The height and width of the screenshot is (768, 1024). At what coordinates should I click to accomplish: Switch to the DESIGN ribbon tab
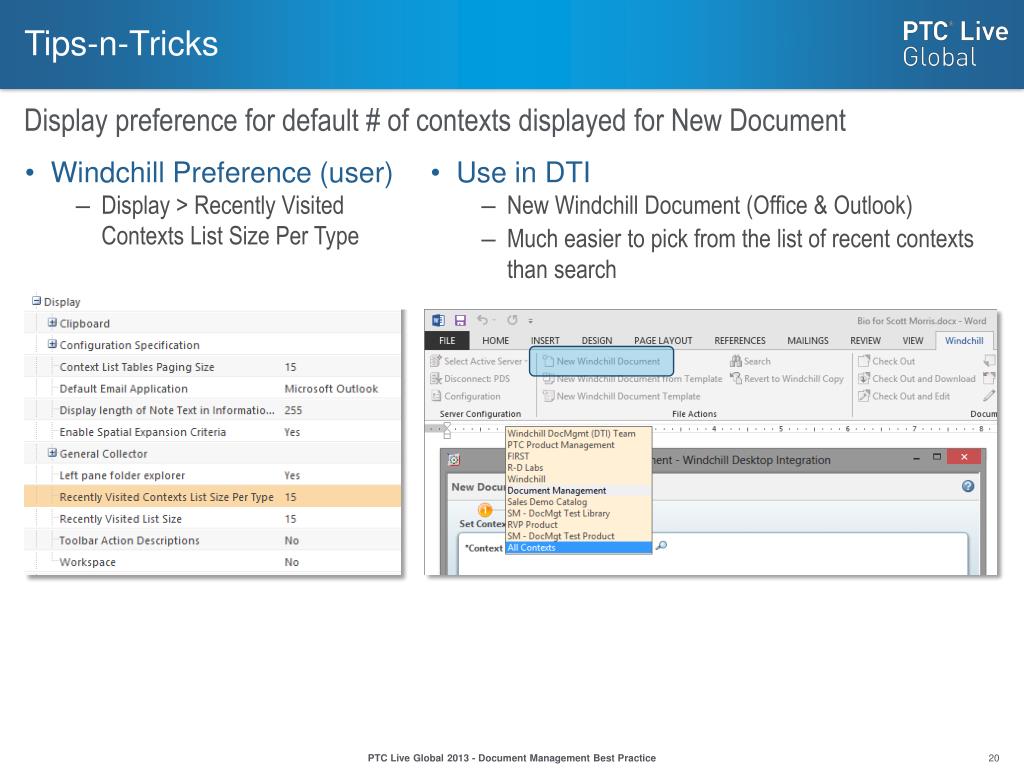(597, 341)
